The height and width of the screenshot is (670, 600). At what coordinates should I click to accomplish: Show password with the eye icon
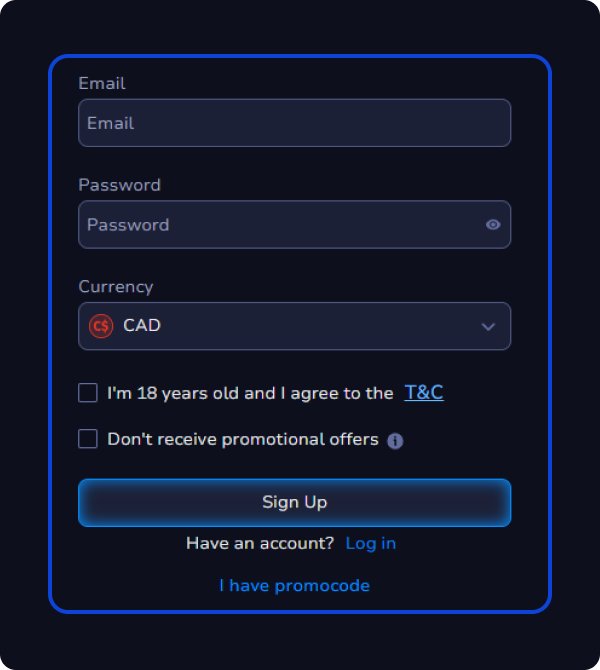click(x=493, y=225)
